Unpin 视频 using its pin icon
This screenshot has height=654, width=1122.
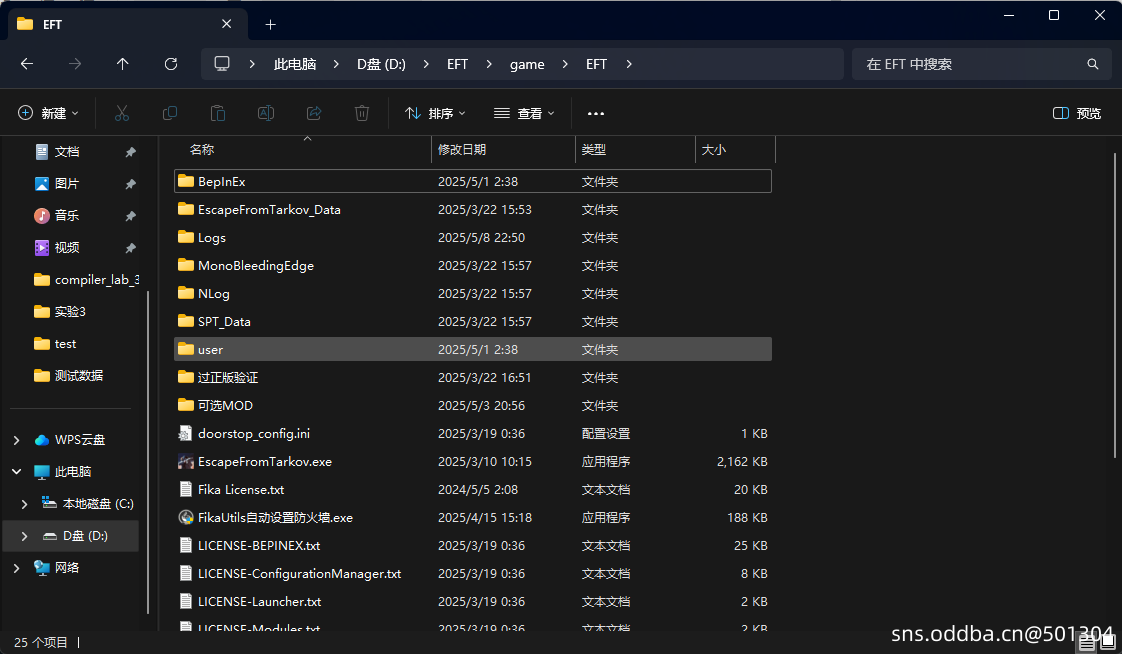130,248
